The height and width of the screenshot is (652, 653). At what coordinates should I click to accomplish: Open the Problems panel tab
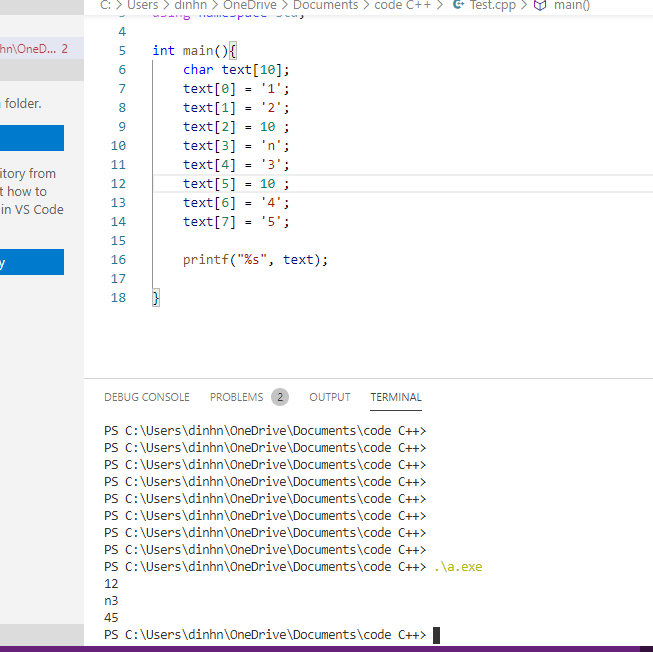237,397
